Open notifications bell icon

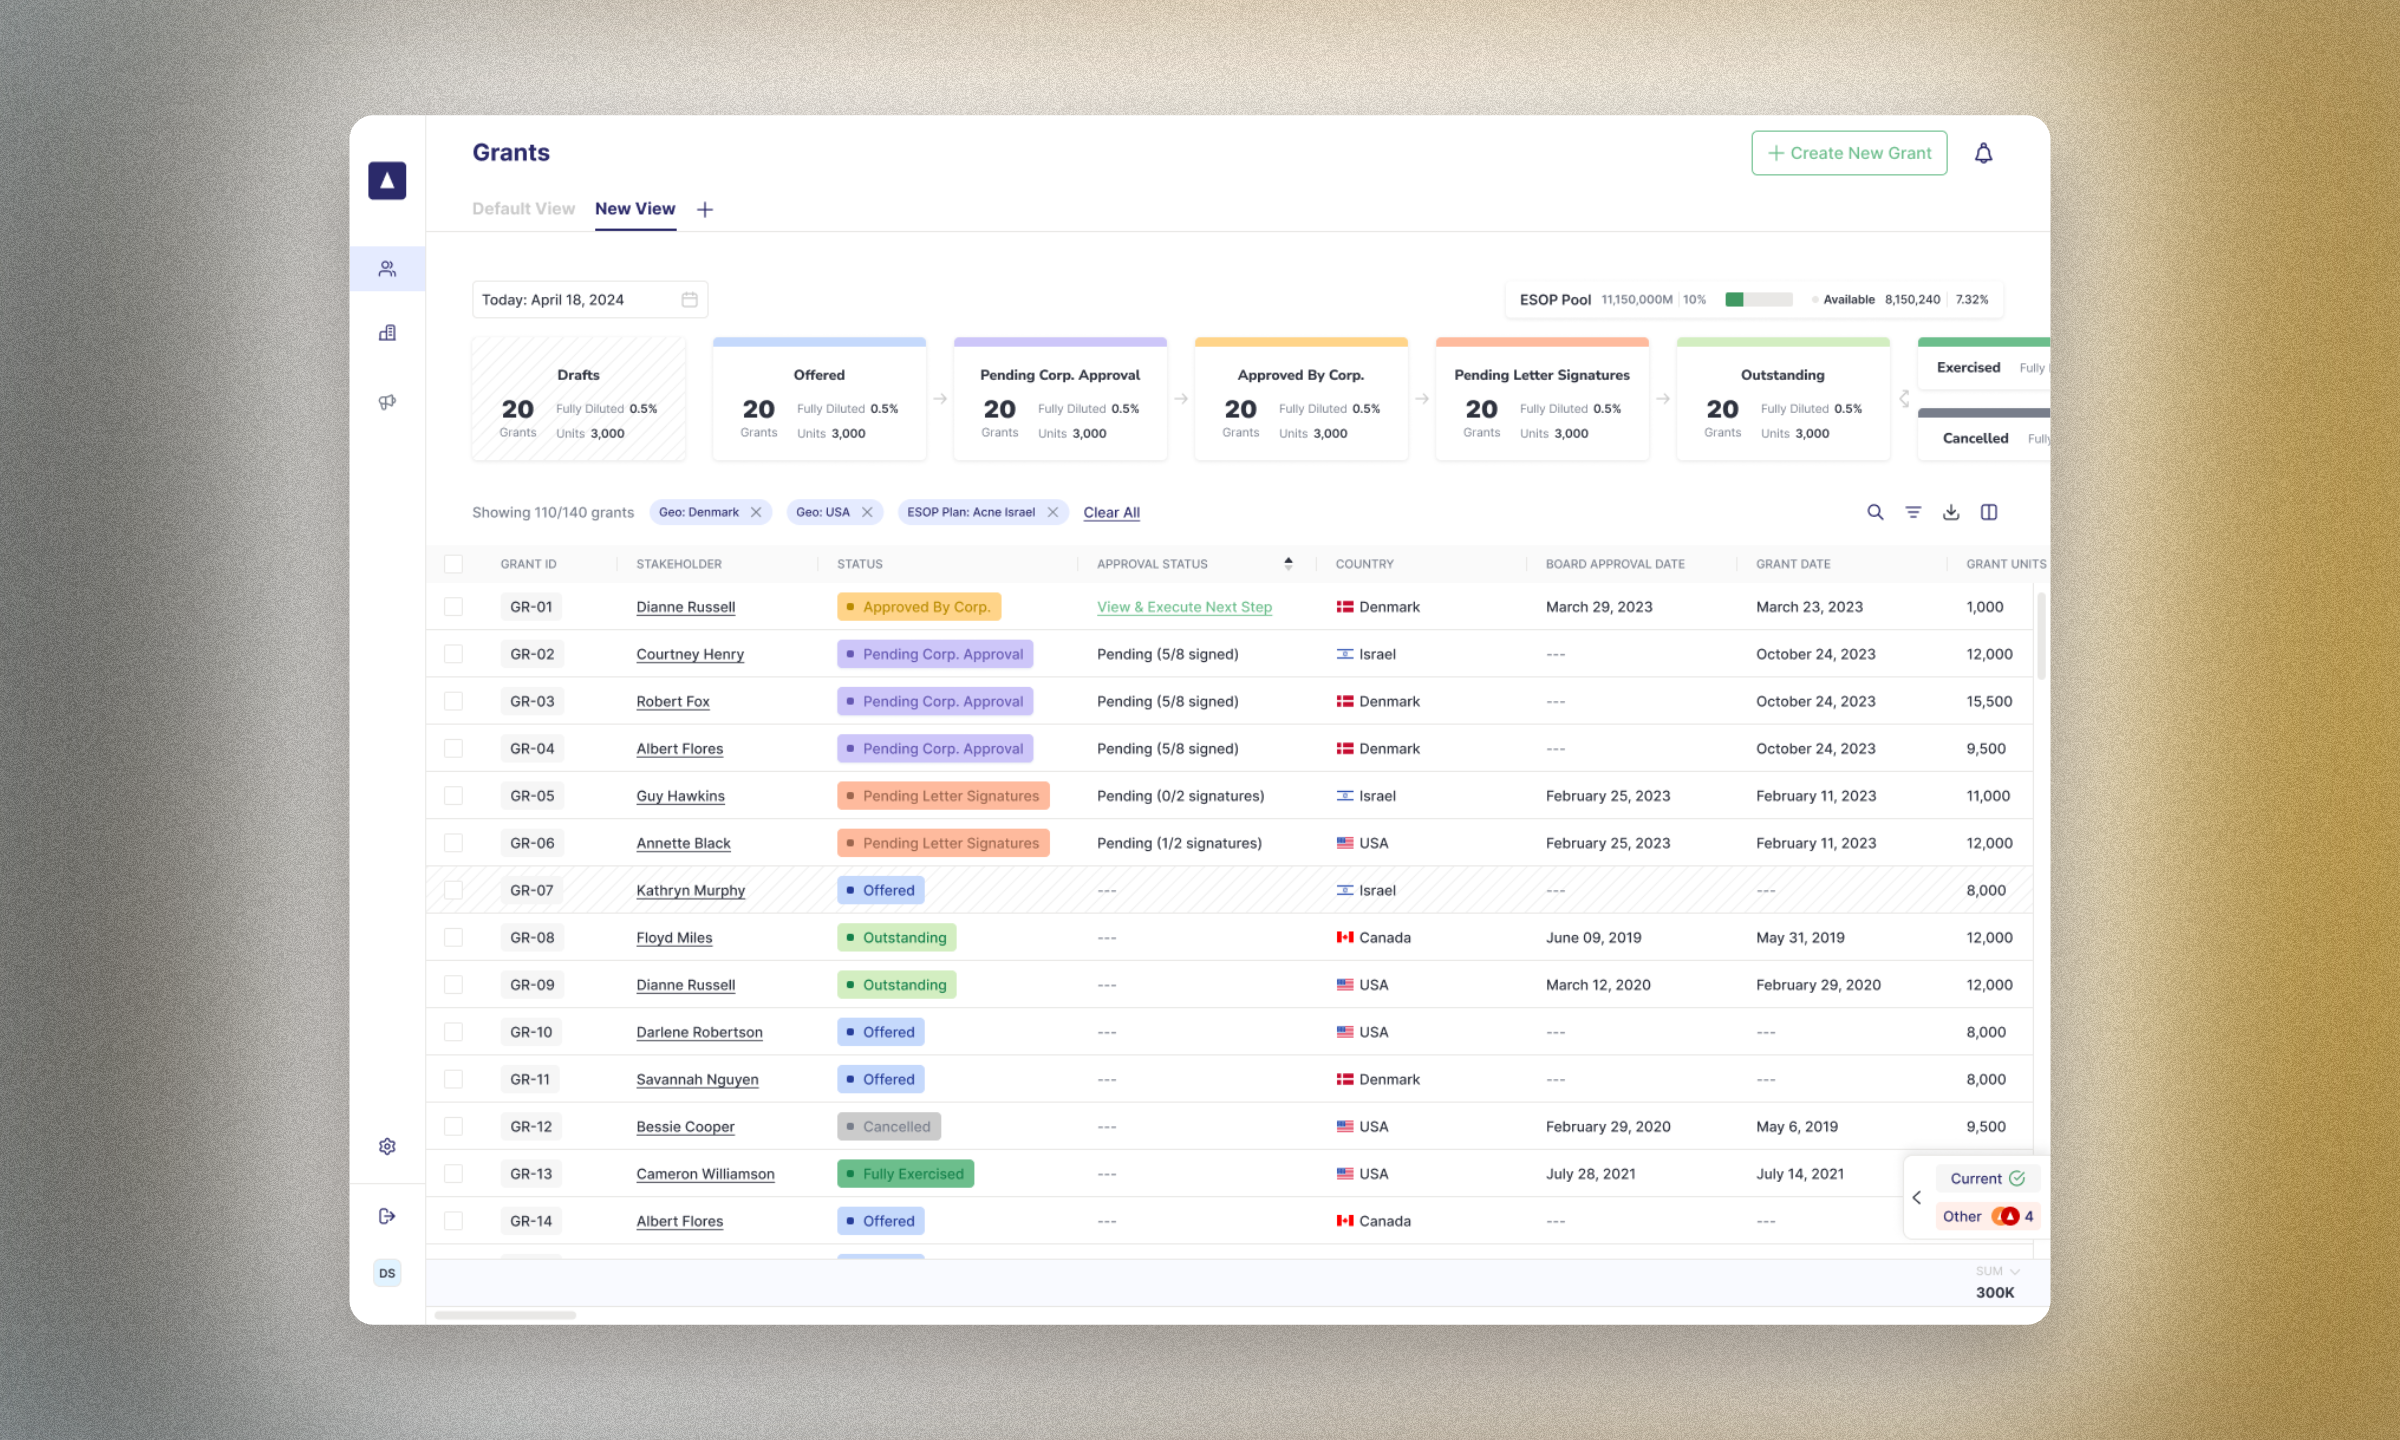tap(1983, 153)
